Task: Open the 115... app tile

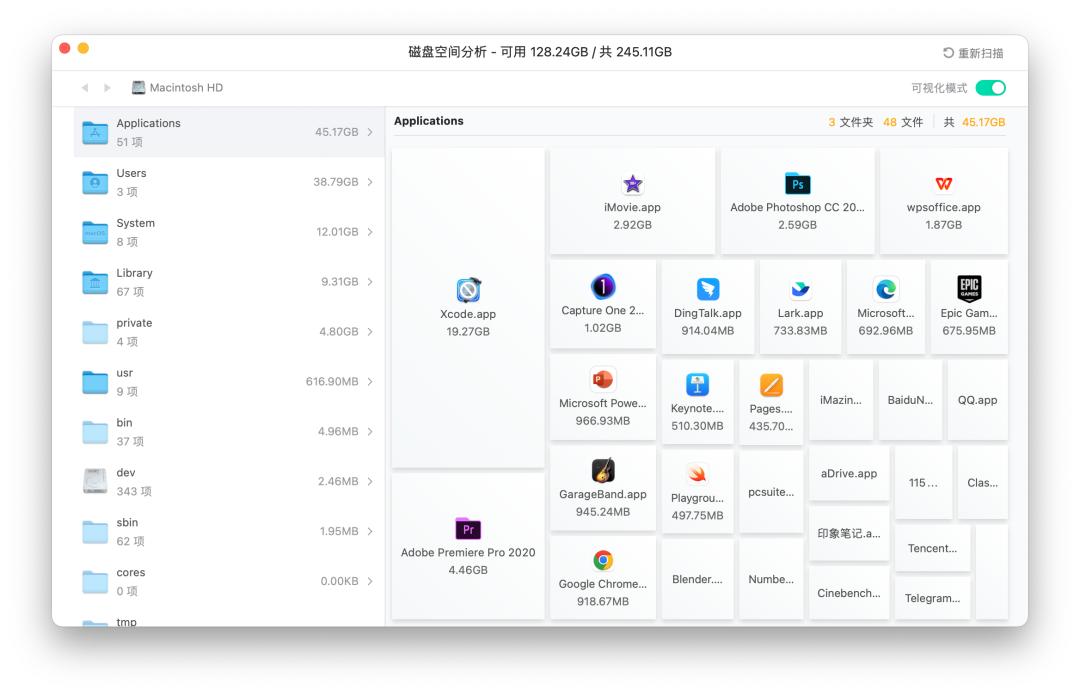Action: click(923, 482)
